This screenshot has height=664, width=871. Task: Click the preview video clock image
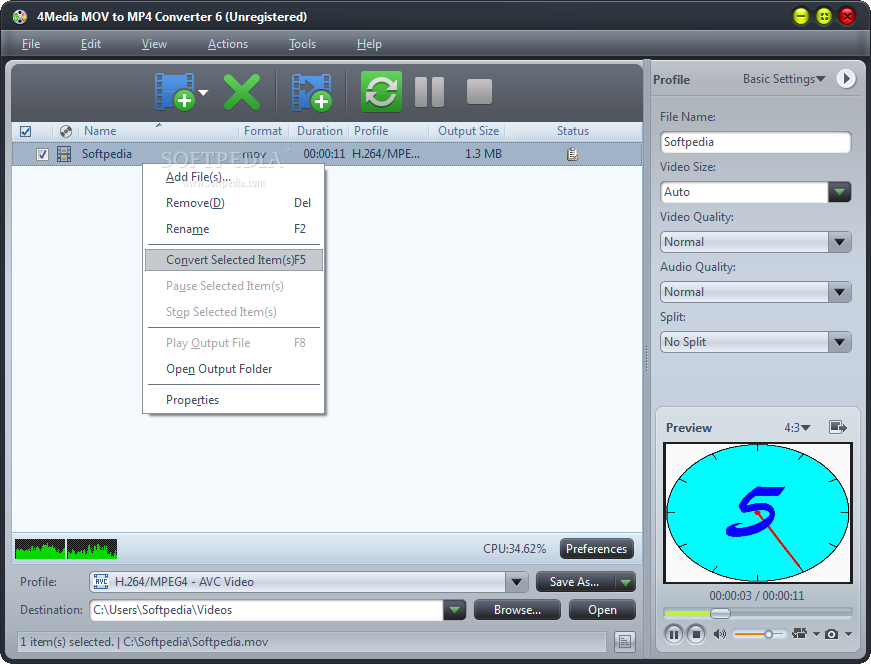(757, 513)
